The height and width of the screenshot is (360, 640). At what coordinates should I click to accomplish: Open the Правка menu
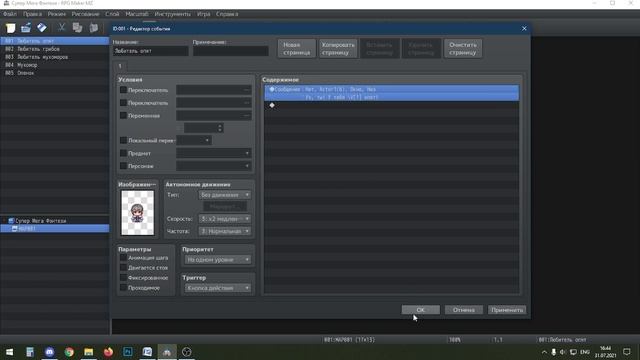pyautogui.click(x=32, y=14)
